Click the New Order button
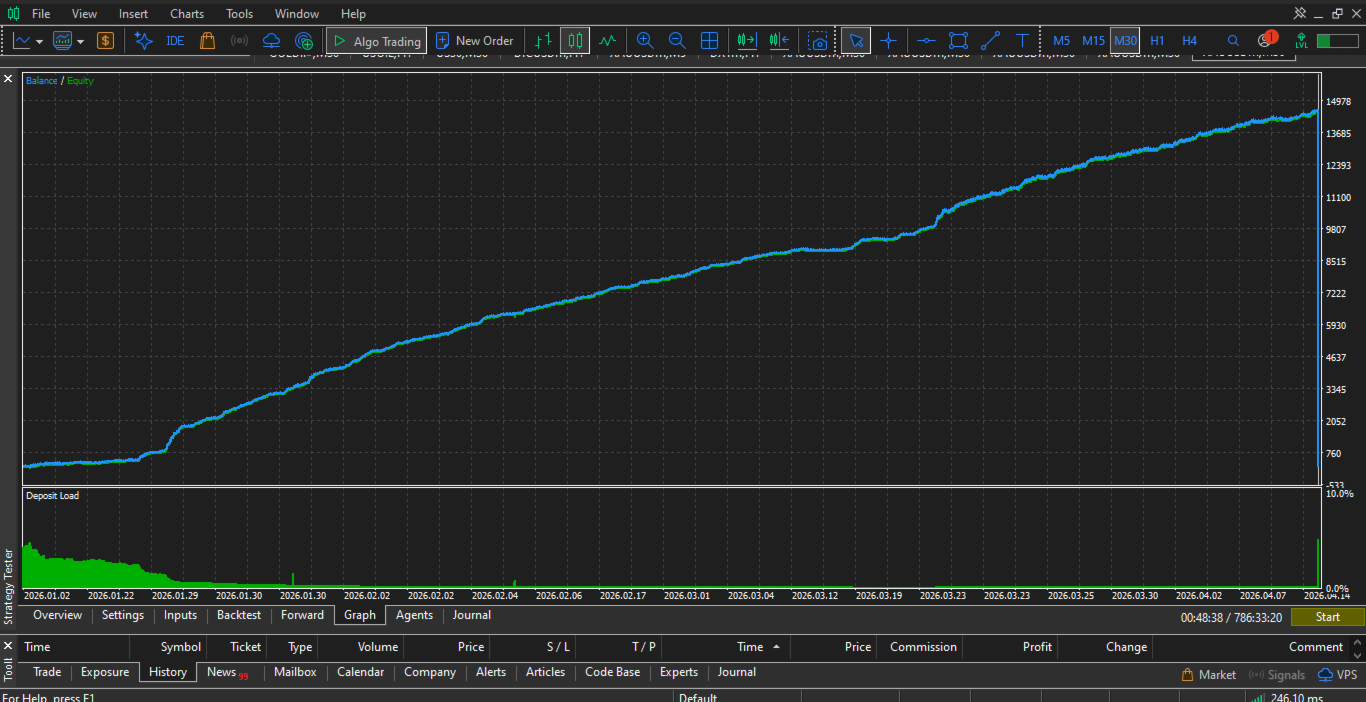 tap(475, 41)
